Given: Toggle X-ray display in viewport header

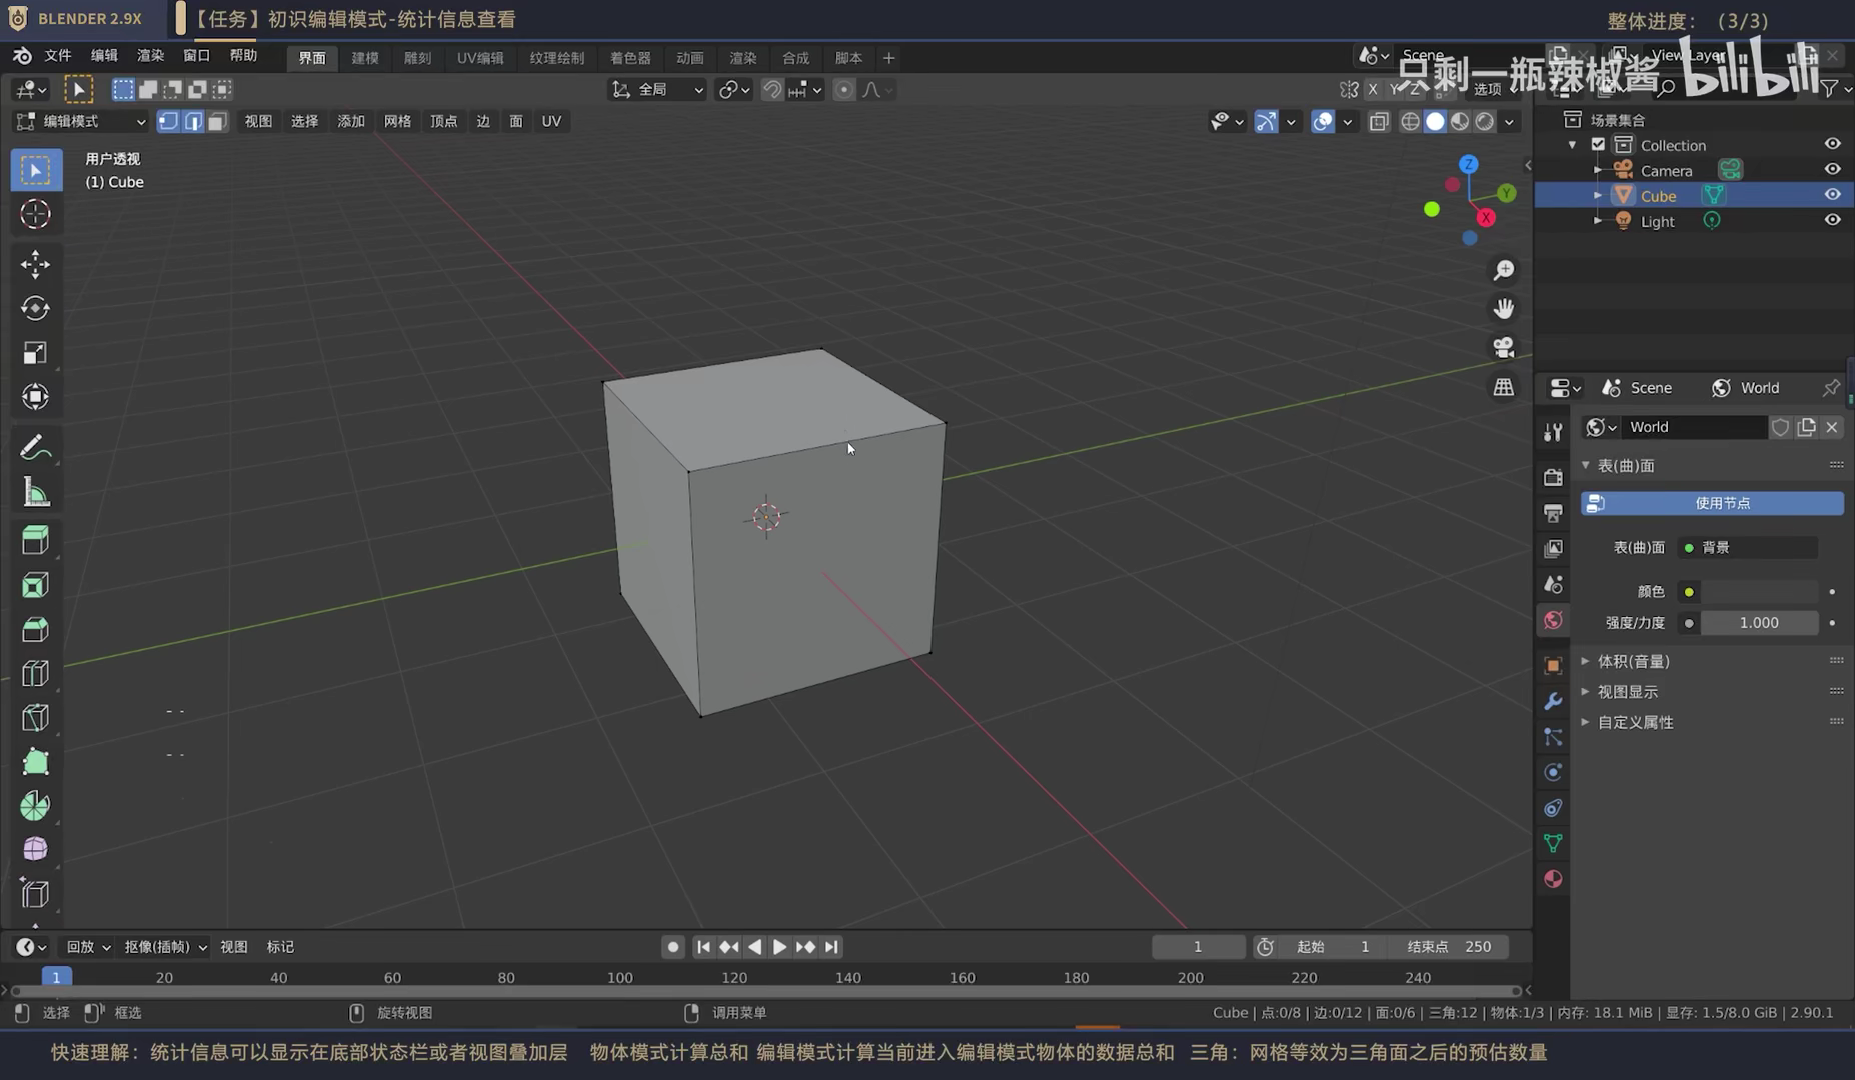Looking at the screenshot, I should (1378, 121).
